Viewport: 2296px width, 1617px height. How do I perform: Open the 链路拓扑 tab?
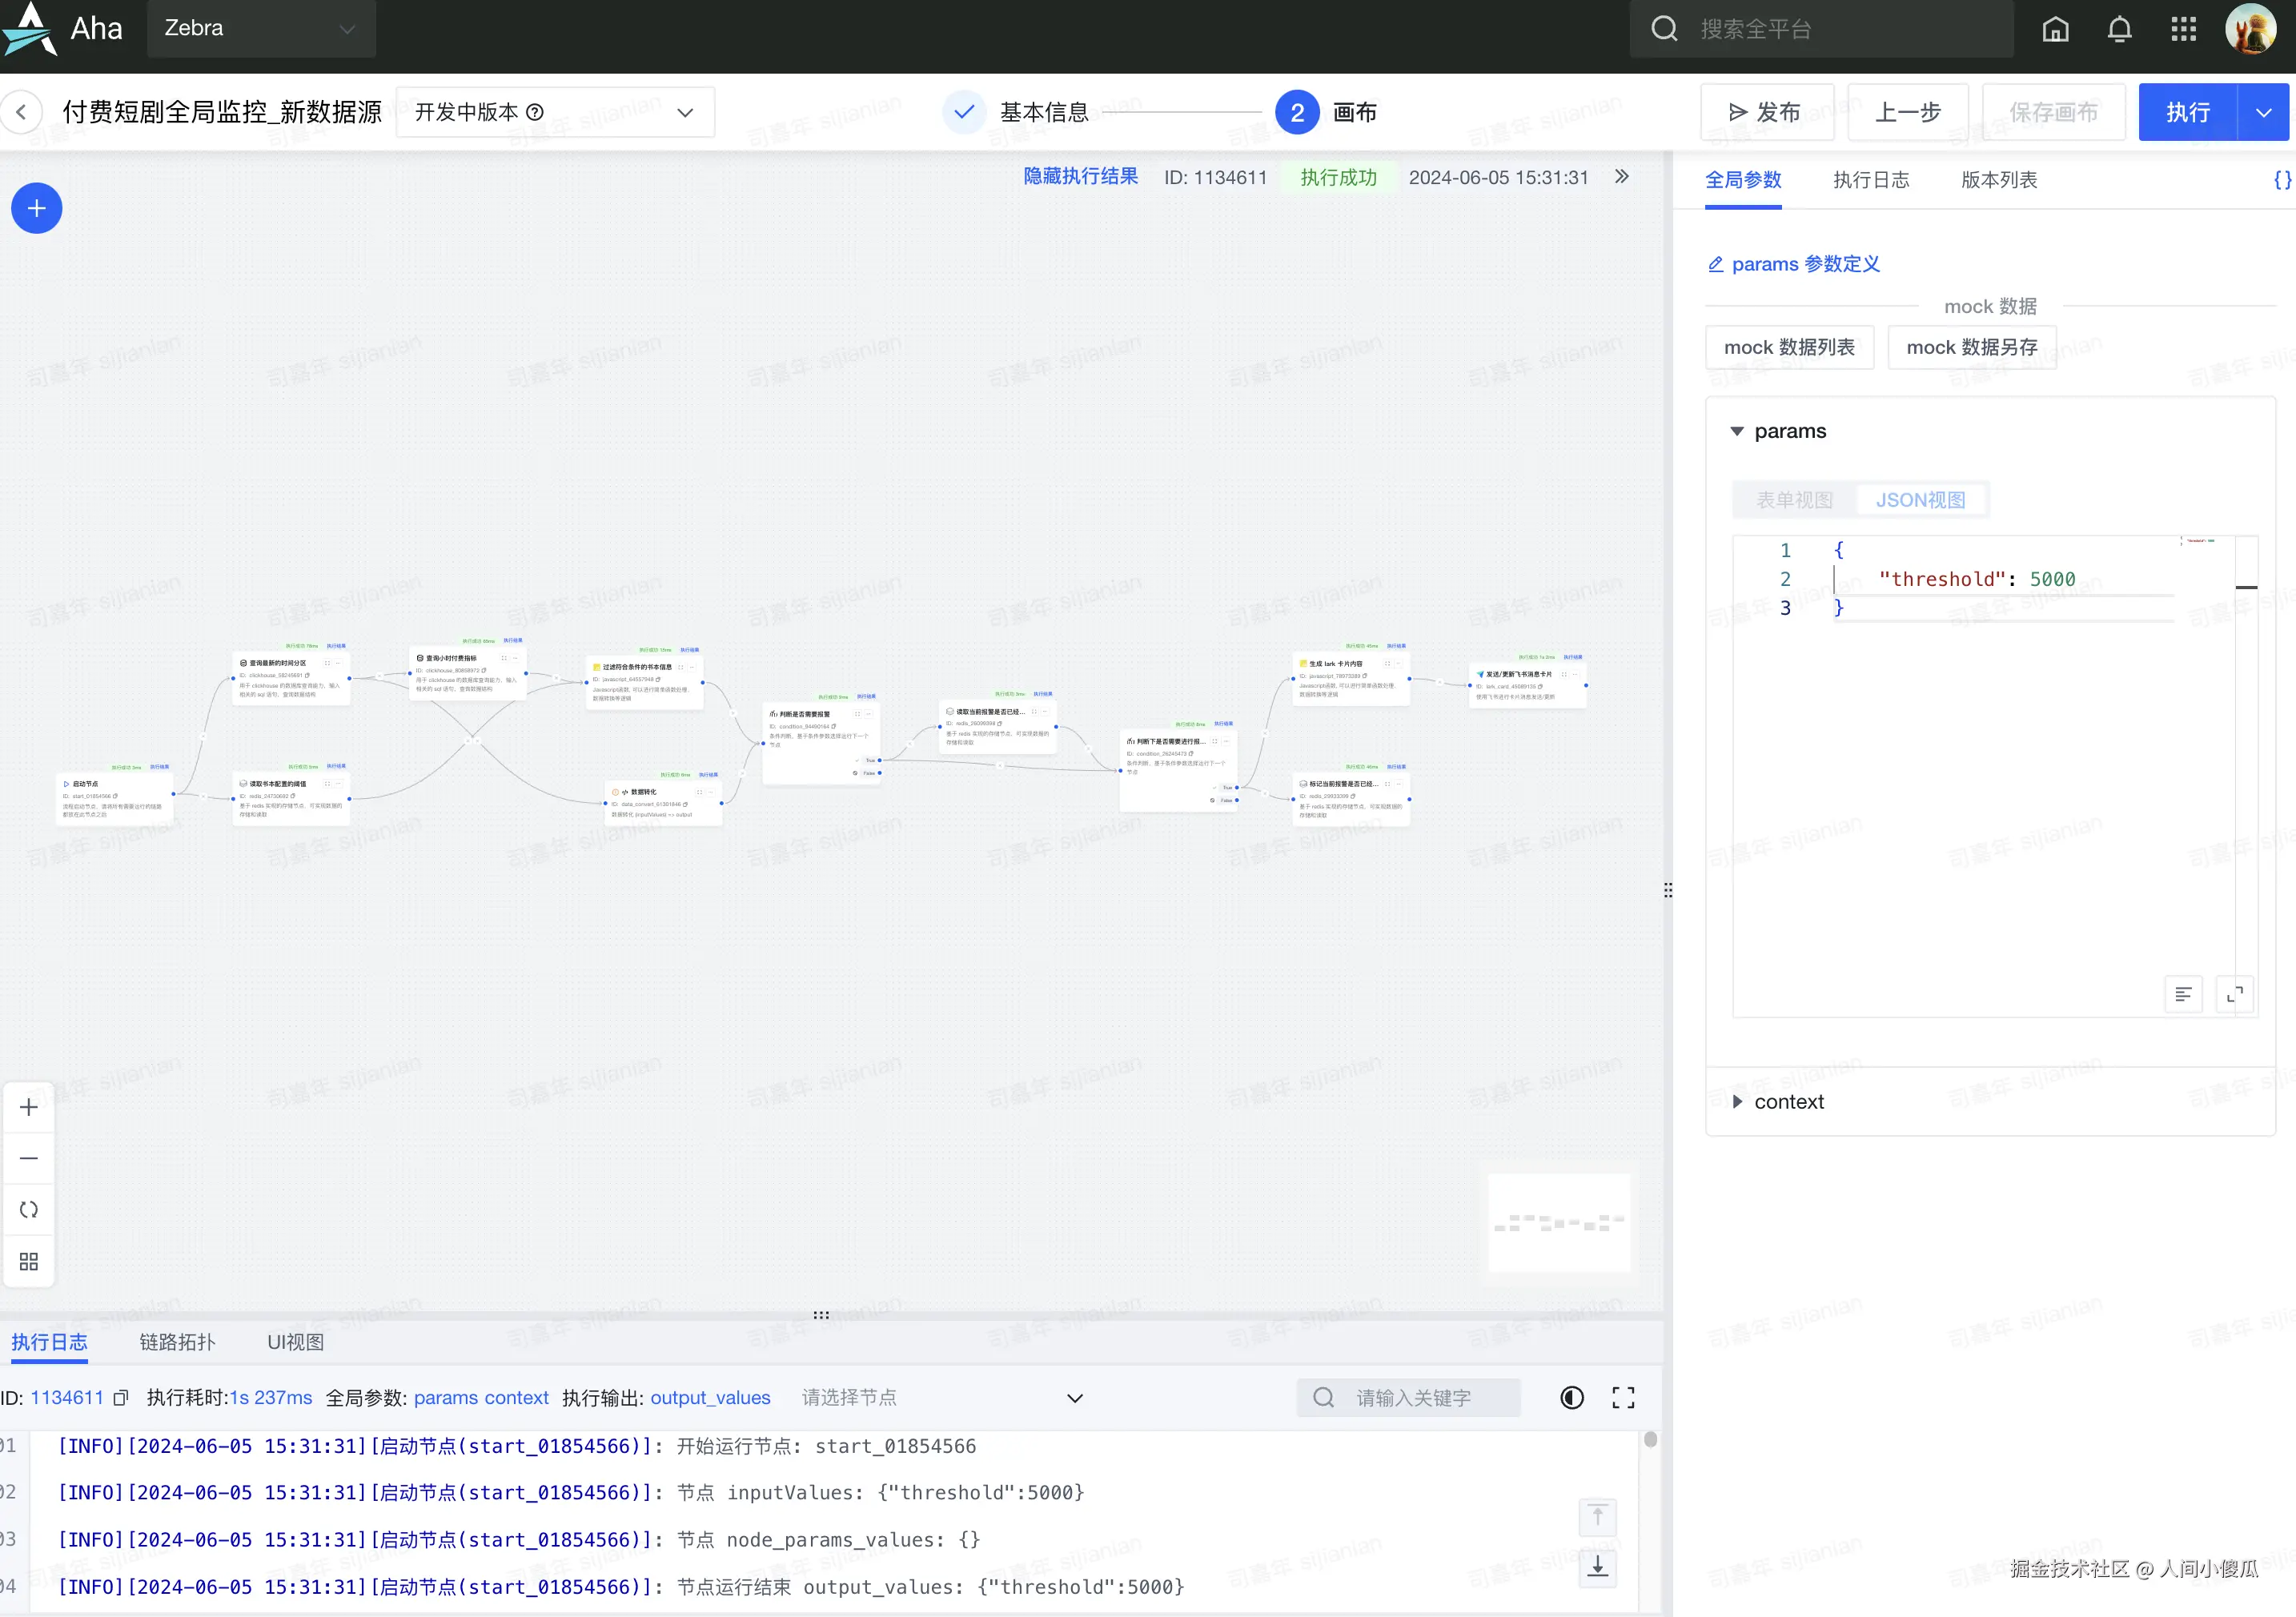click(x=177, y=1342)
